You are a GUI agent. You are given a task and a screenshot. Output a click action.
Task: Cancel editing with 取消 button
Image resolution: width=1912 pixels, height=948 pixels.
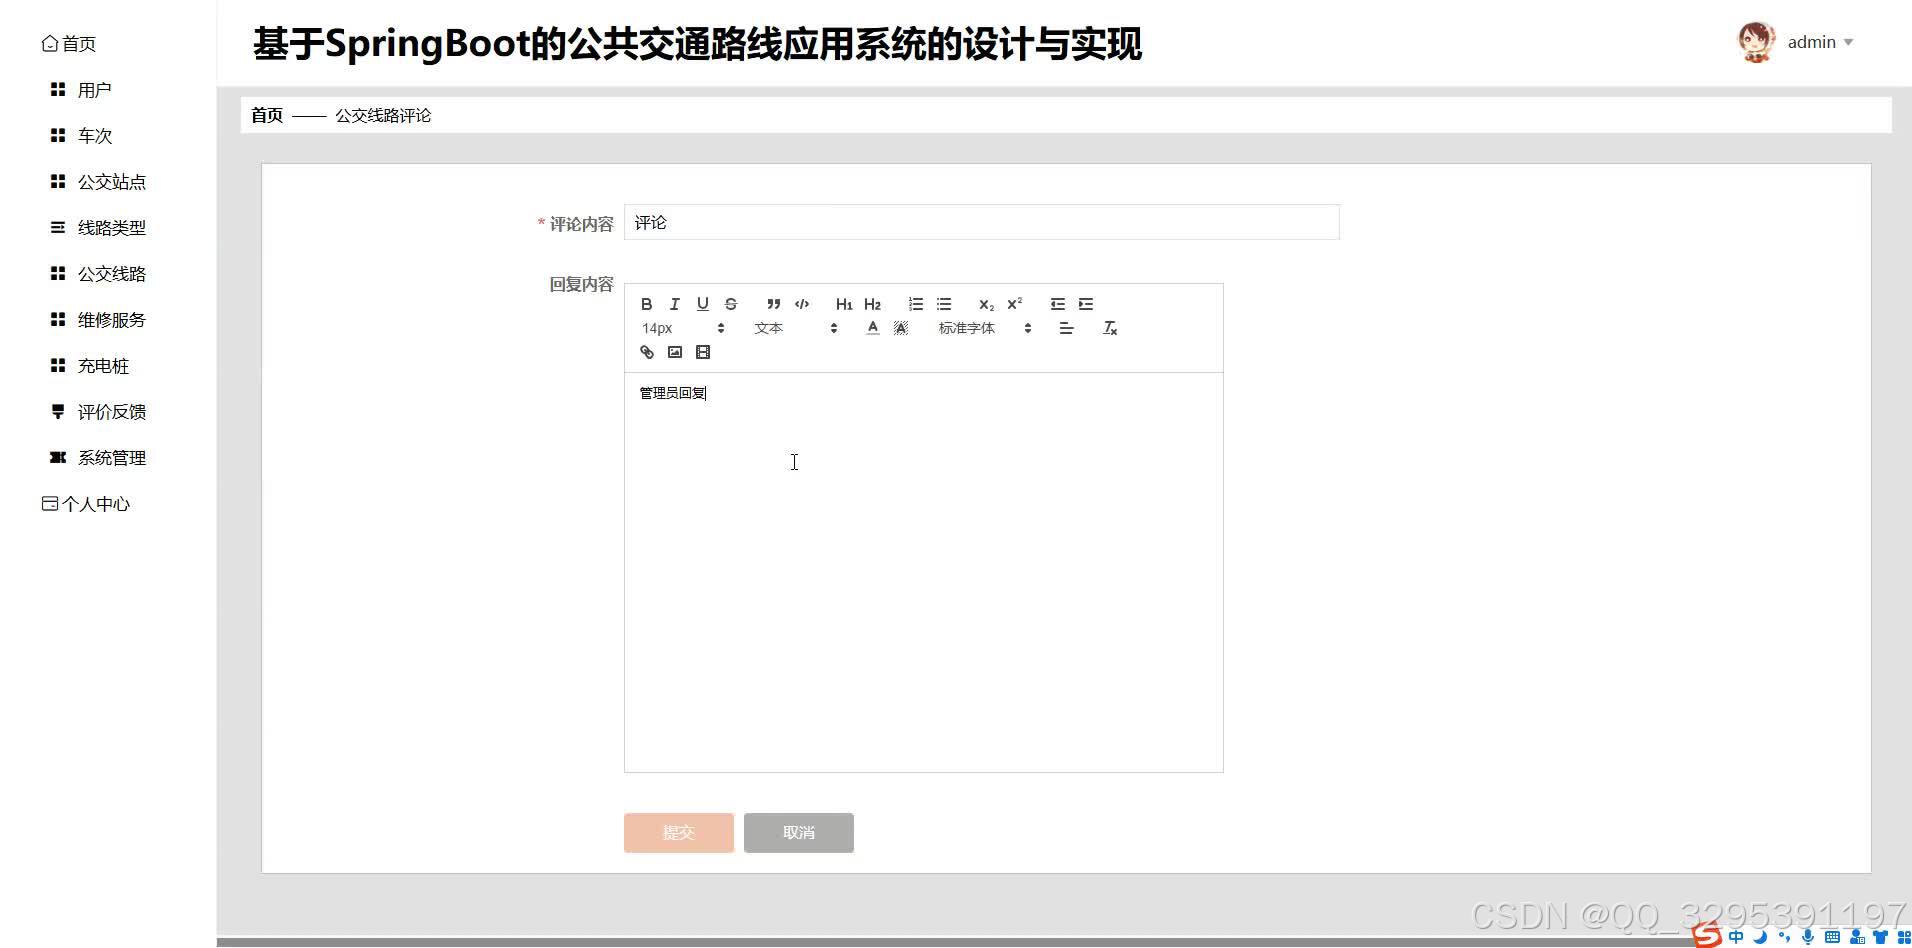798,832
